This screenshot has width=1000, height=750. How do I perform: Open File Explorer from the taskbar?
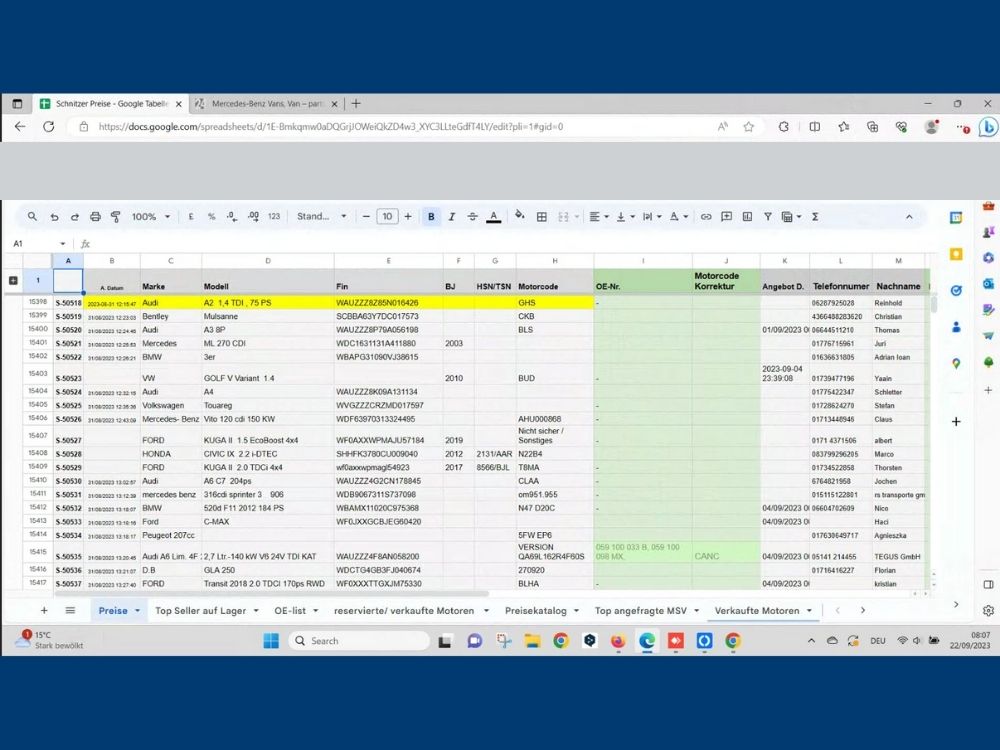[532, 640]
